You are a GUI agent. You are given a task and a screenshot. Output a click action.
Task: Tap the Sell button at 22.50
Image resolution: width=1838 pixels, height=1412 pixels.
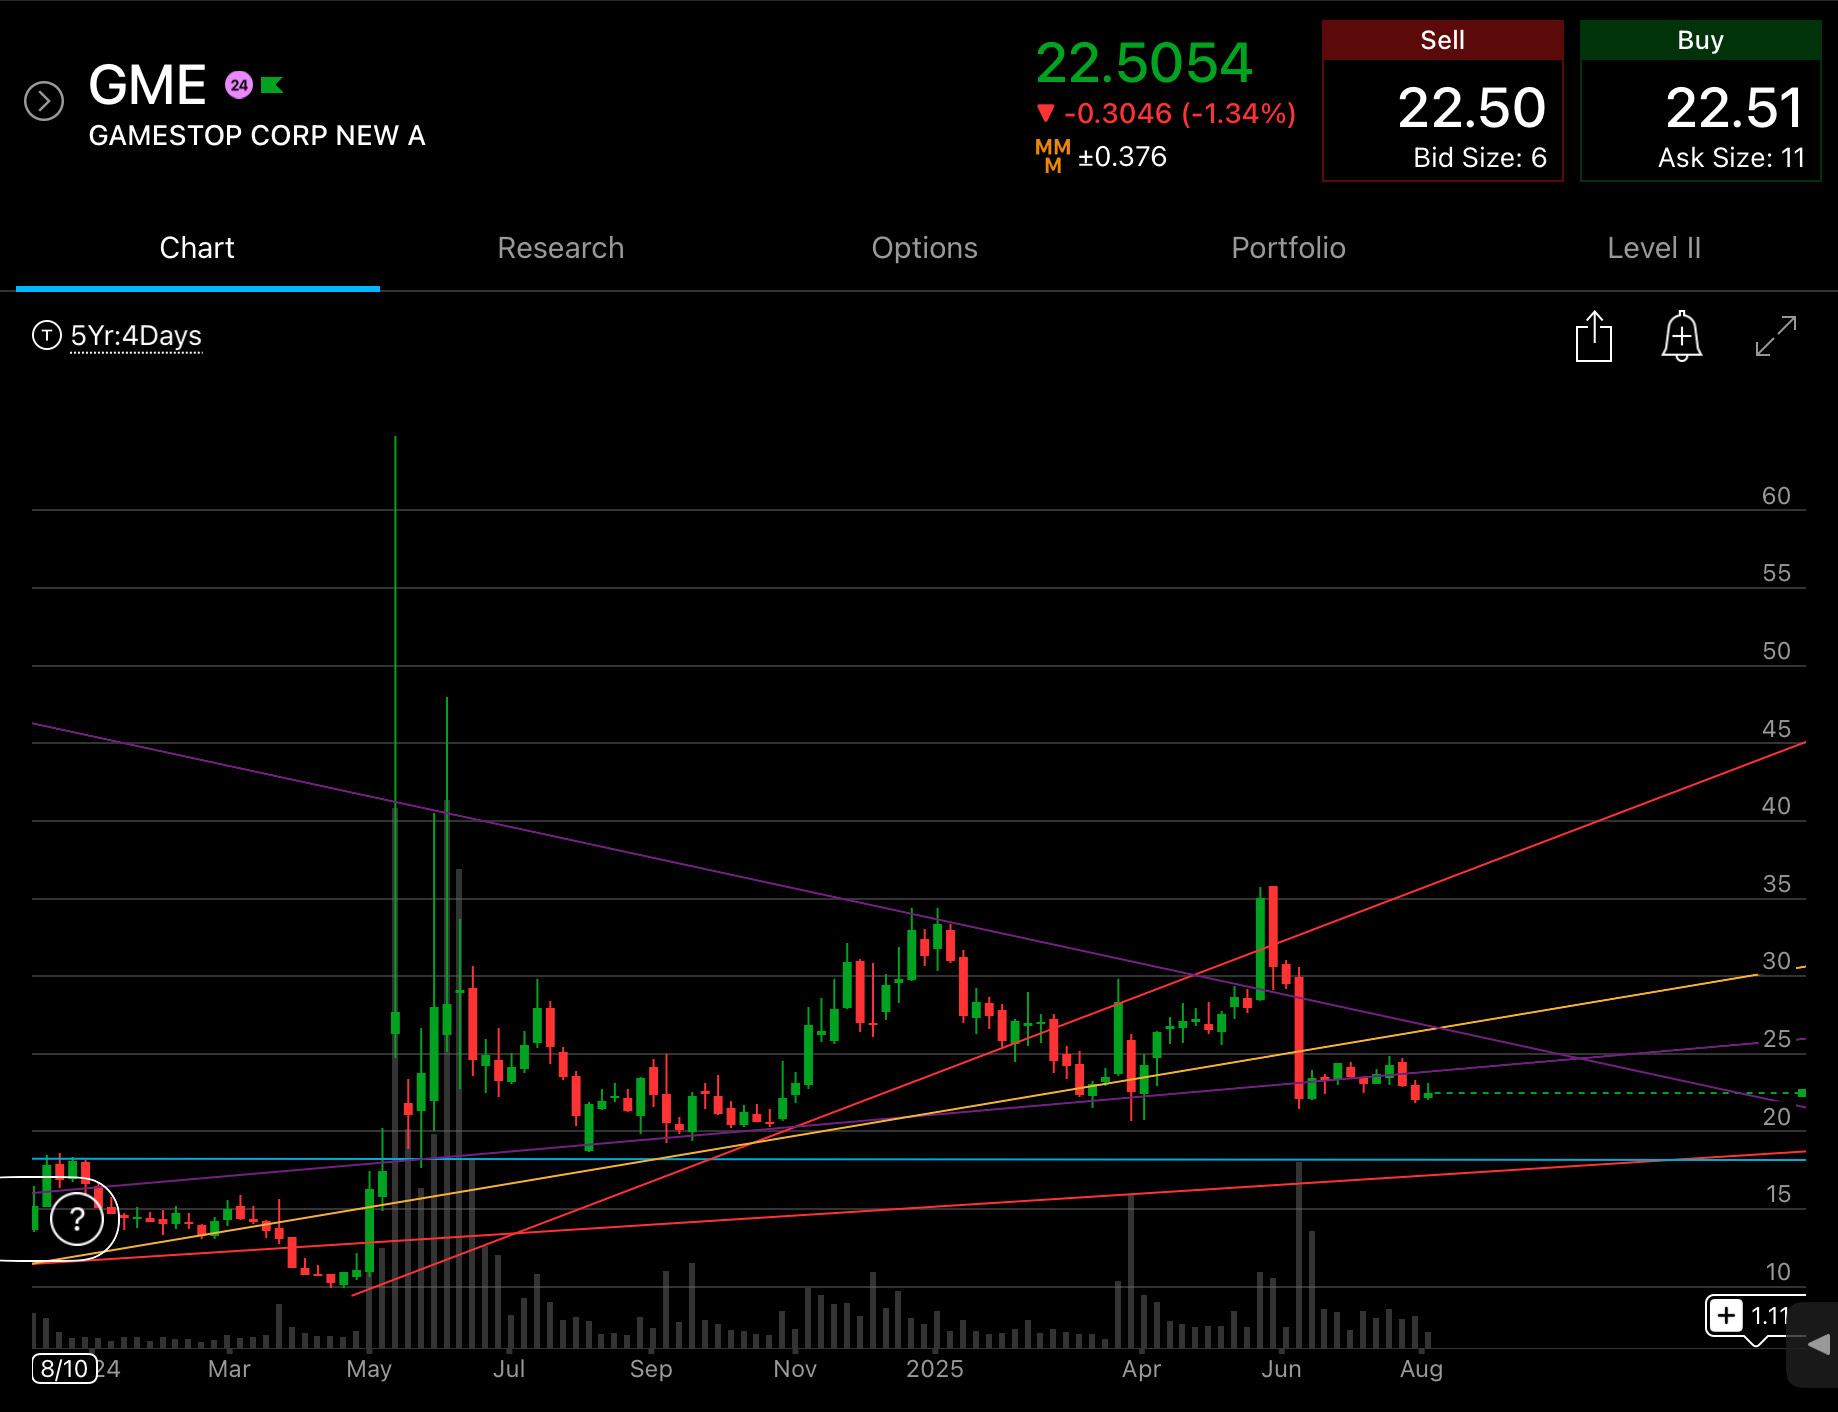point(1443,101)
